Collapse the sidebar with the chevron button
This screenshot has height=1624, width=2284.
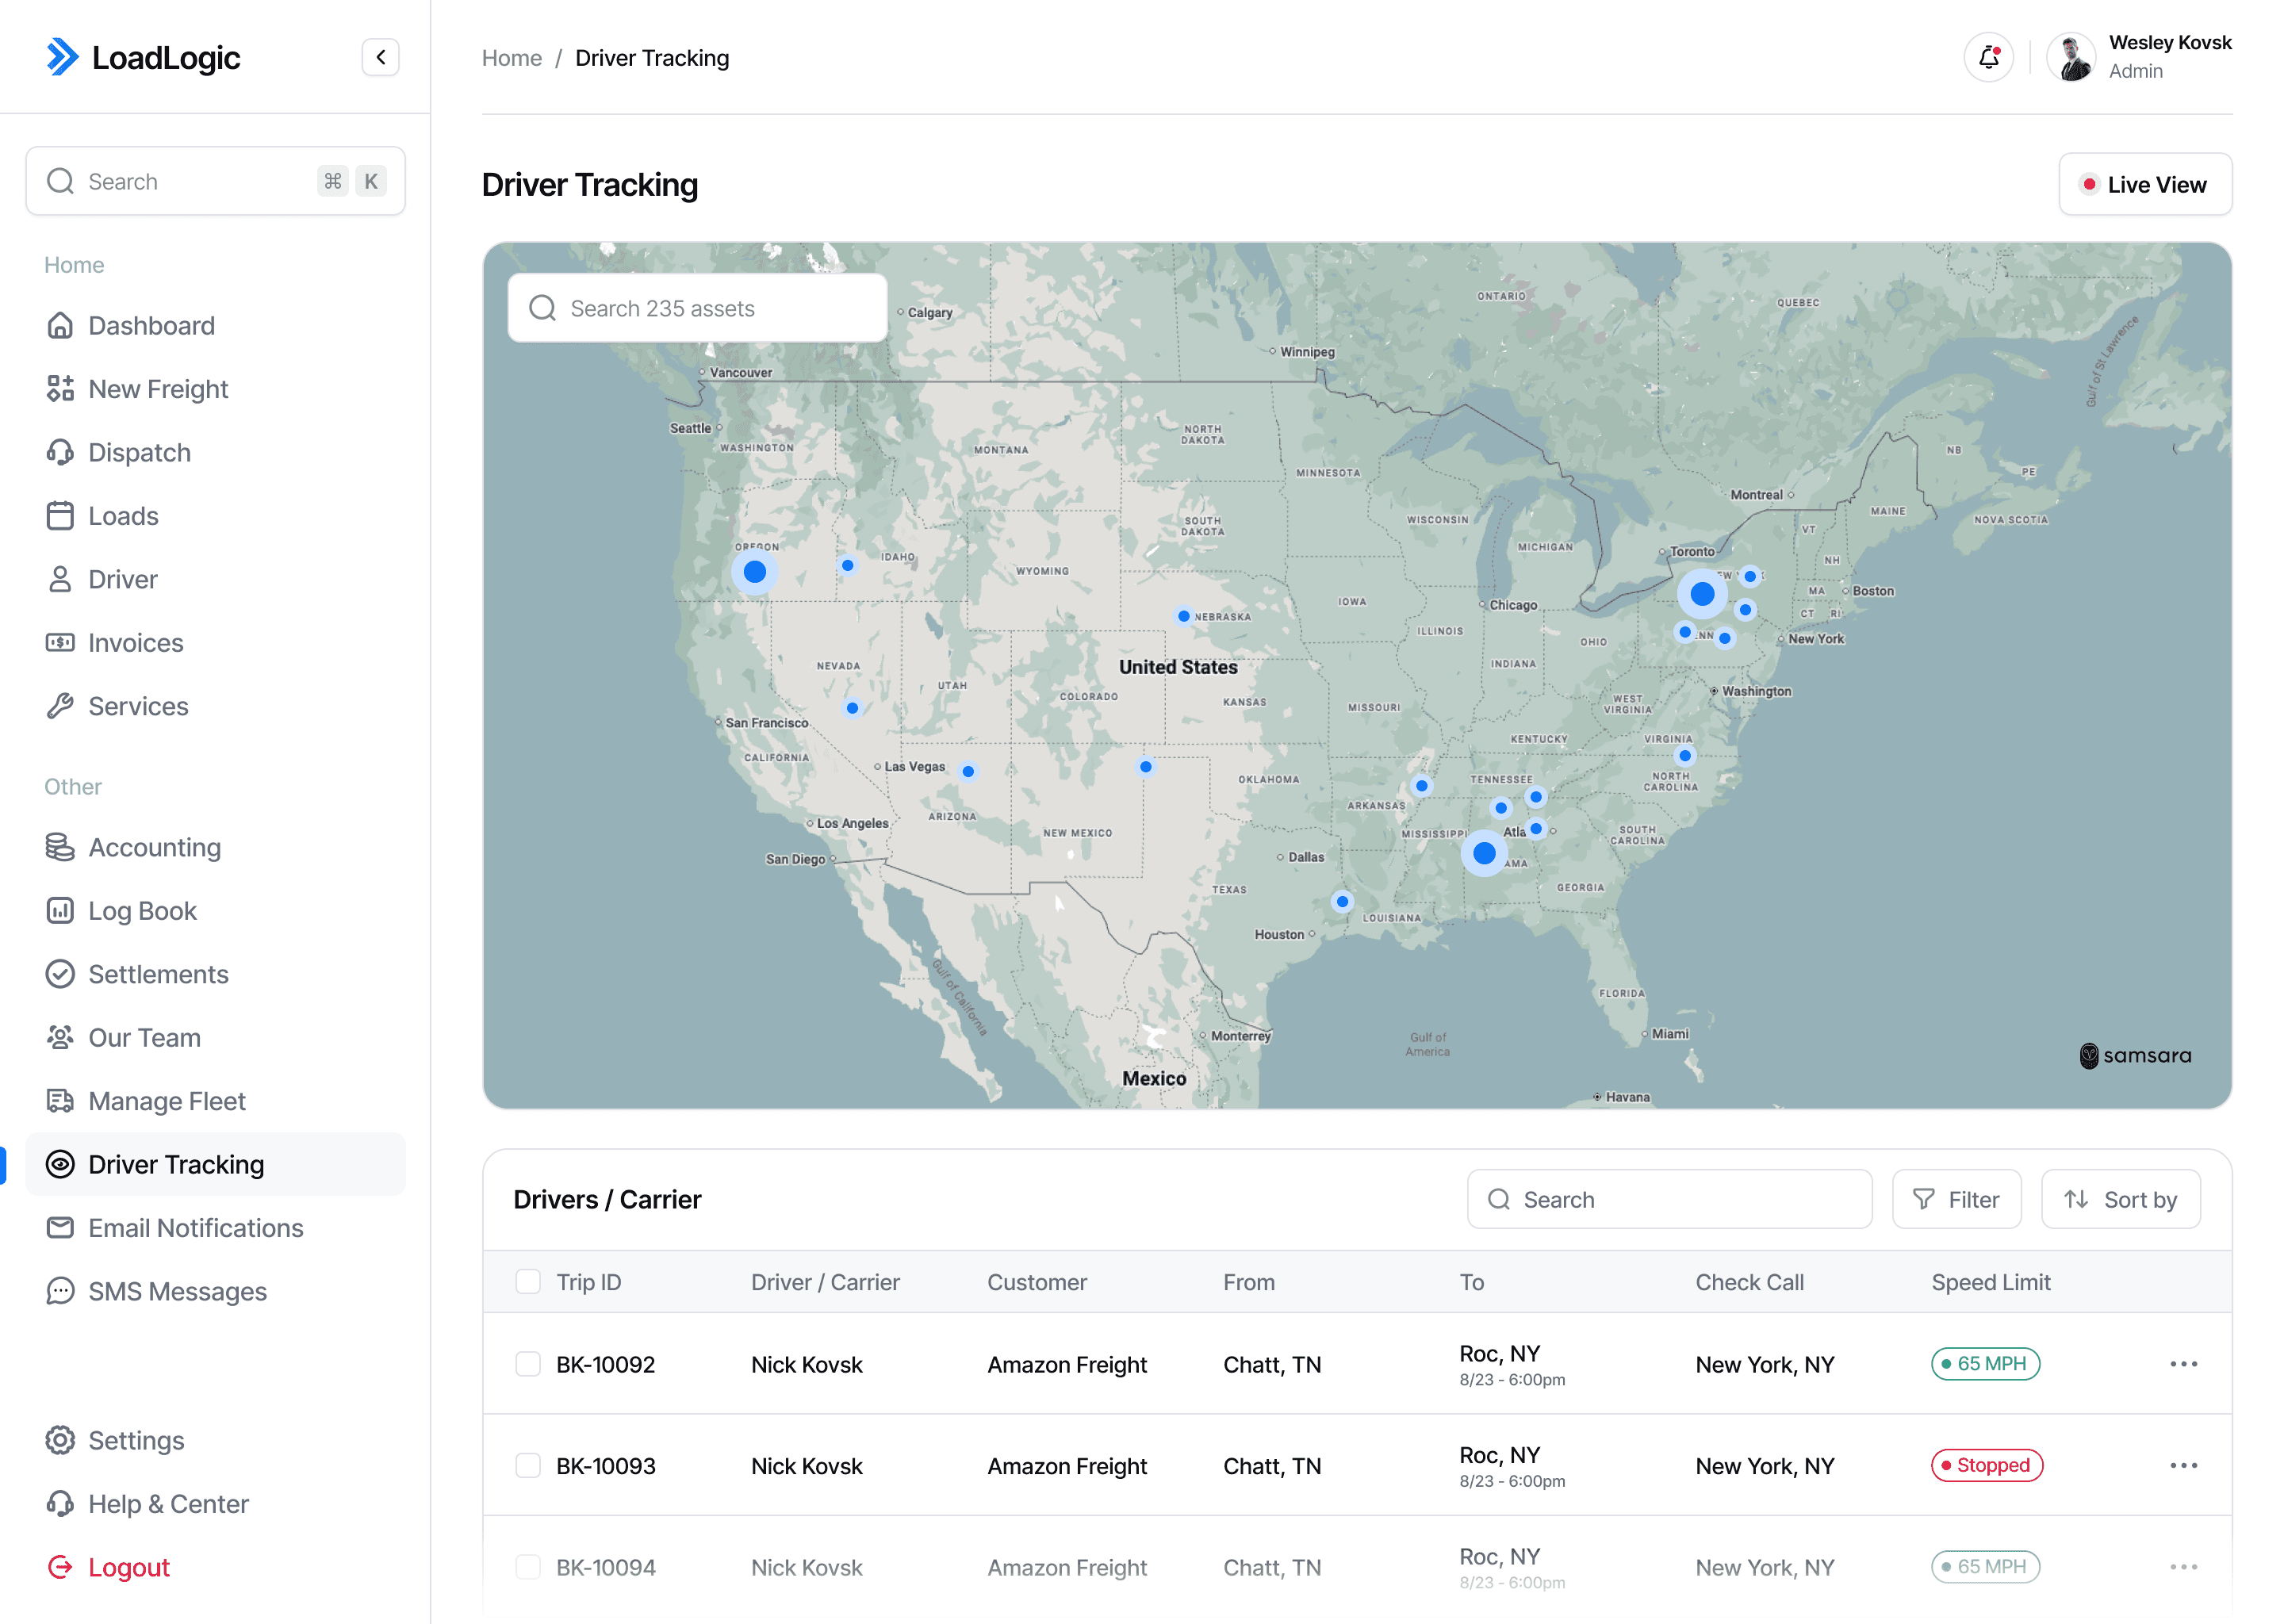coord(380,58)
